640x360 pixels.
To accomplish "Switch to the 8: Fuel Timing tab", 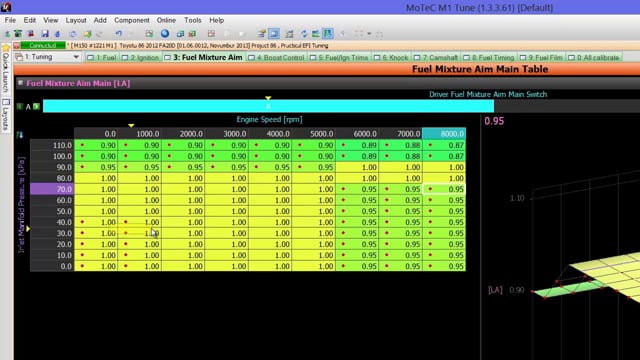I will click(489, 58).
